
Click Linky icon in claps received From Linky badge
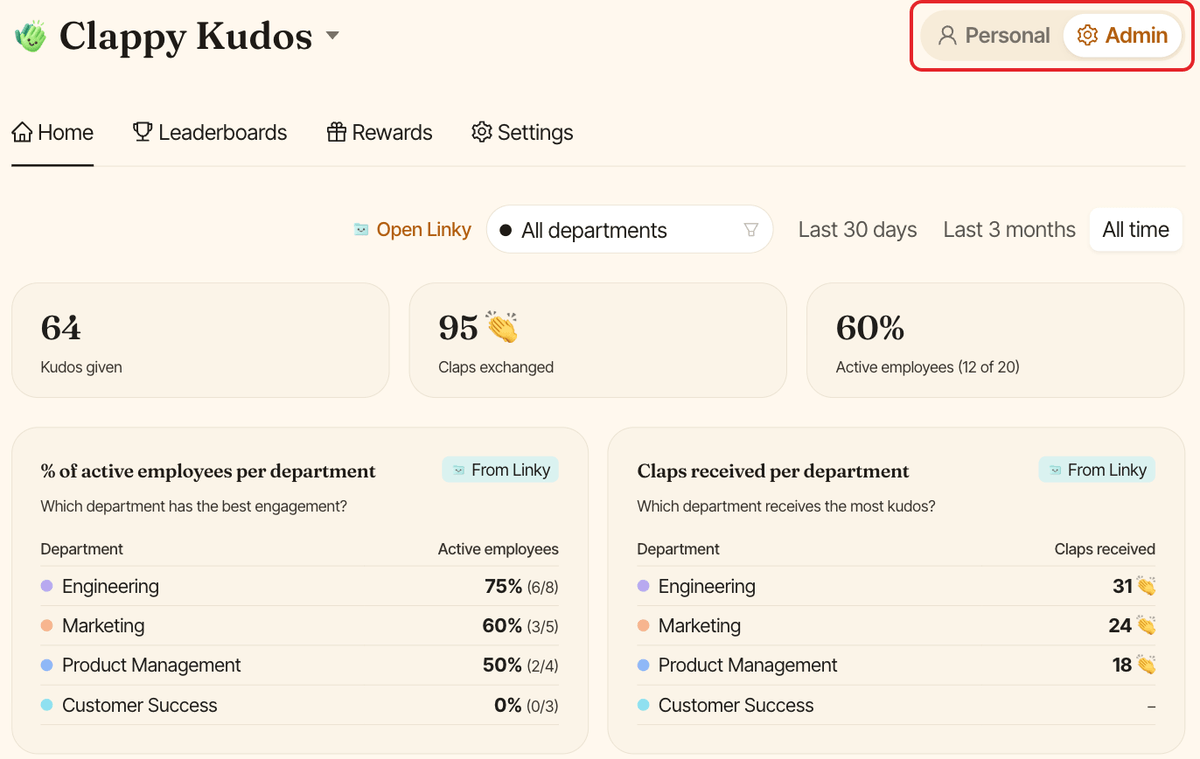click(1055, 470)
